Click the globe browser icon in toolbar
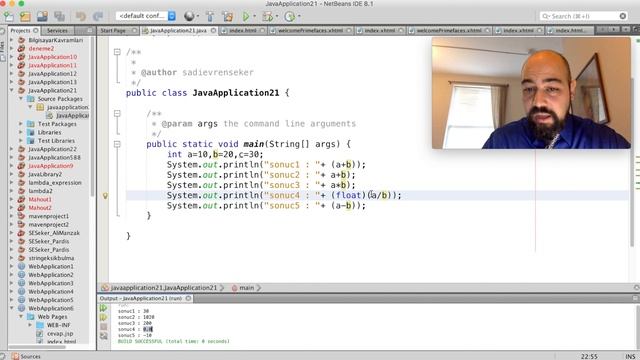The height and width of the screenshot is (360, 640). click(x=189, y=16)
